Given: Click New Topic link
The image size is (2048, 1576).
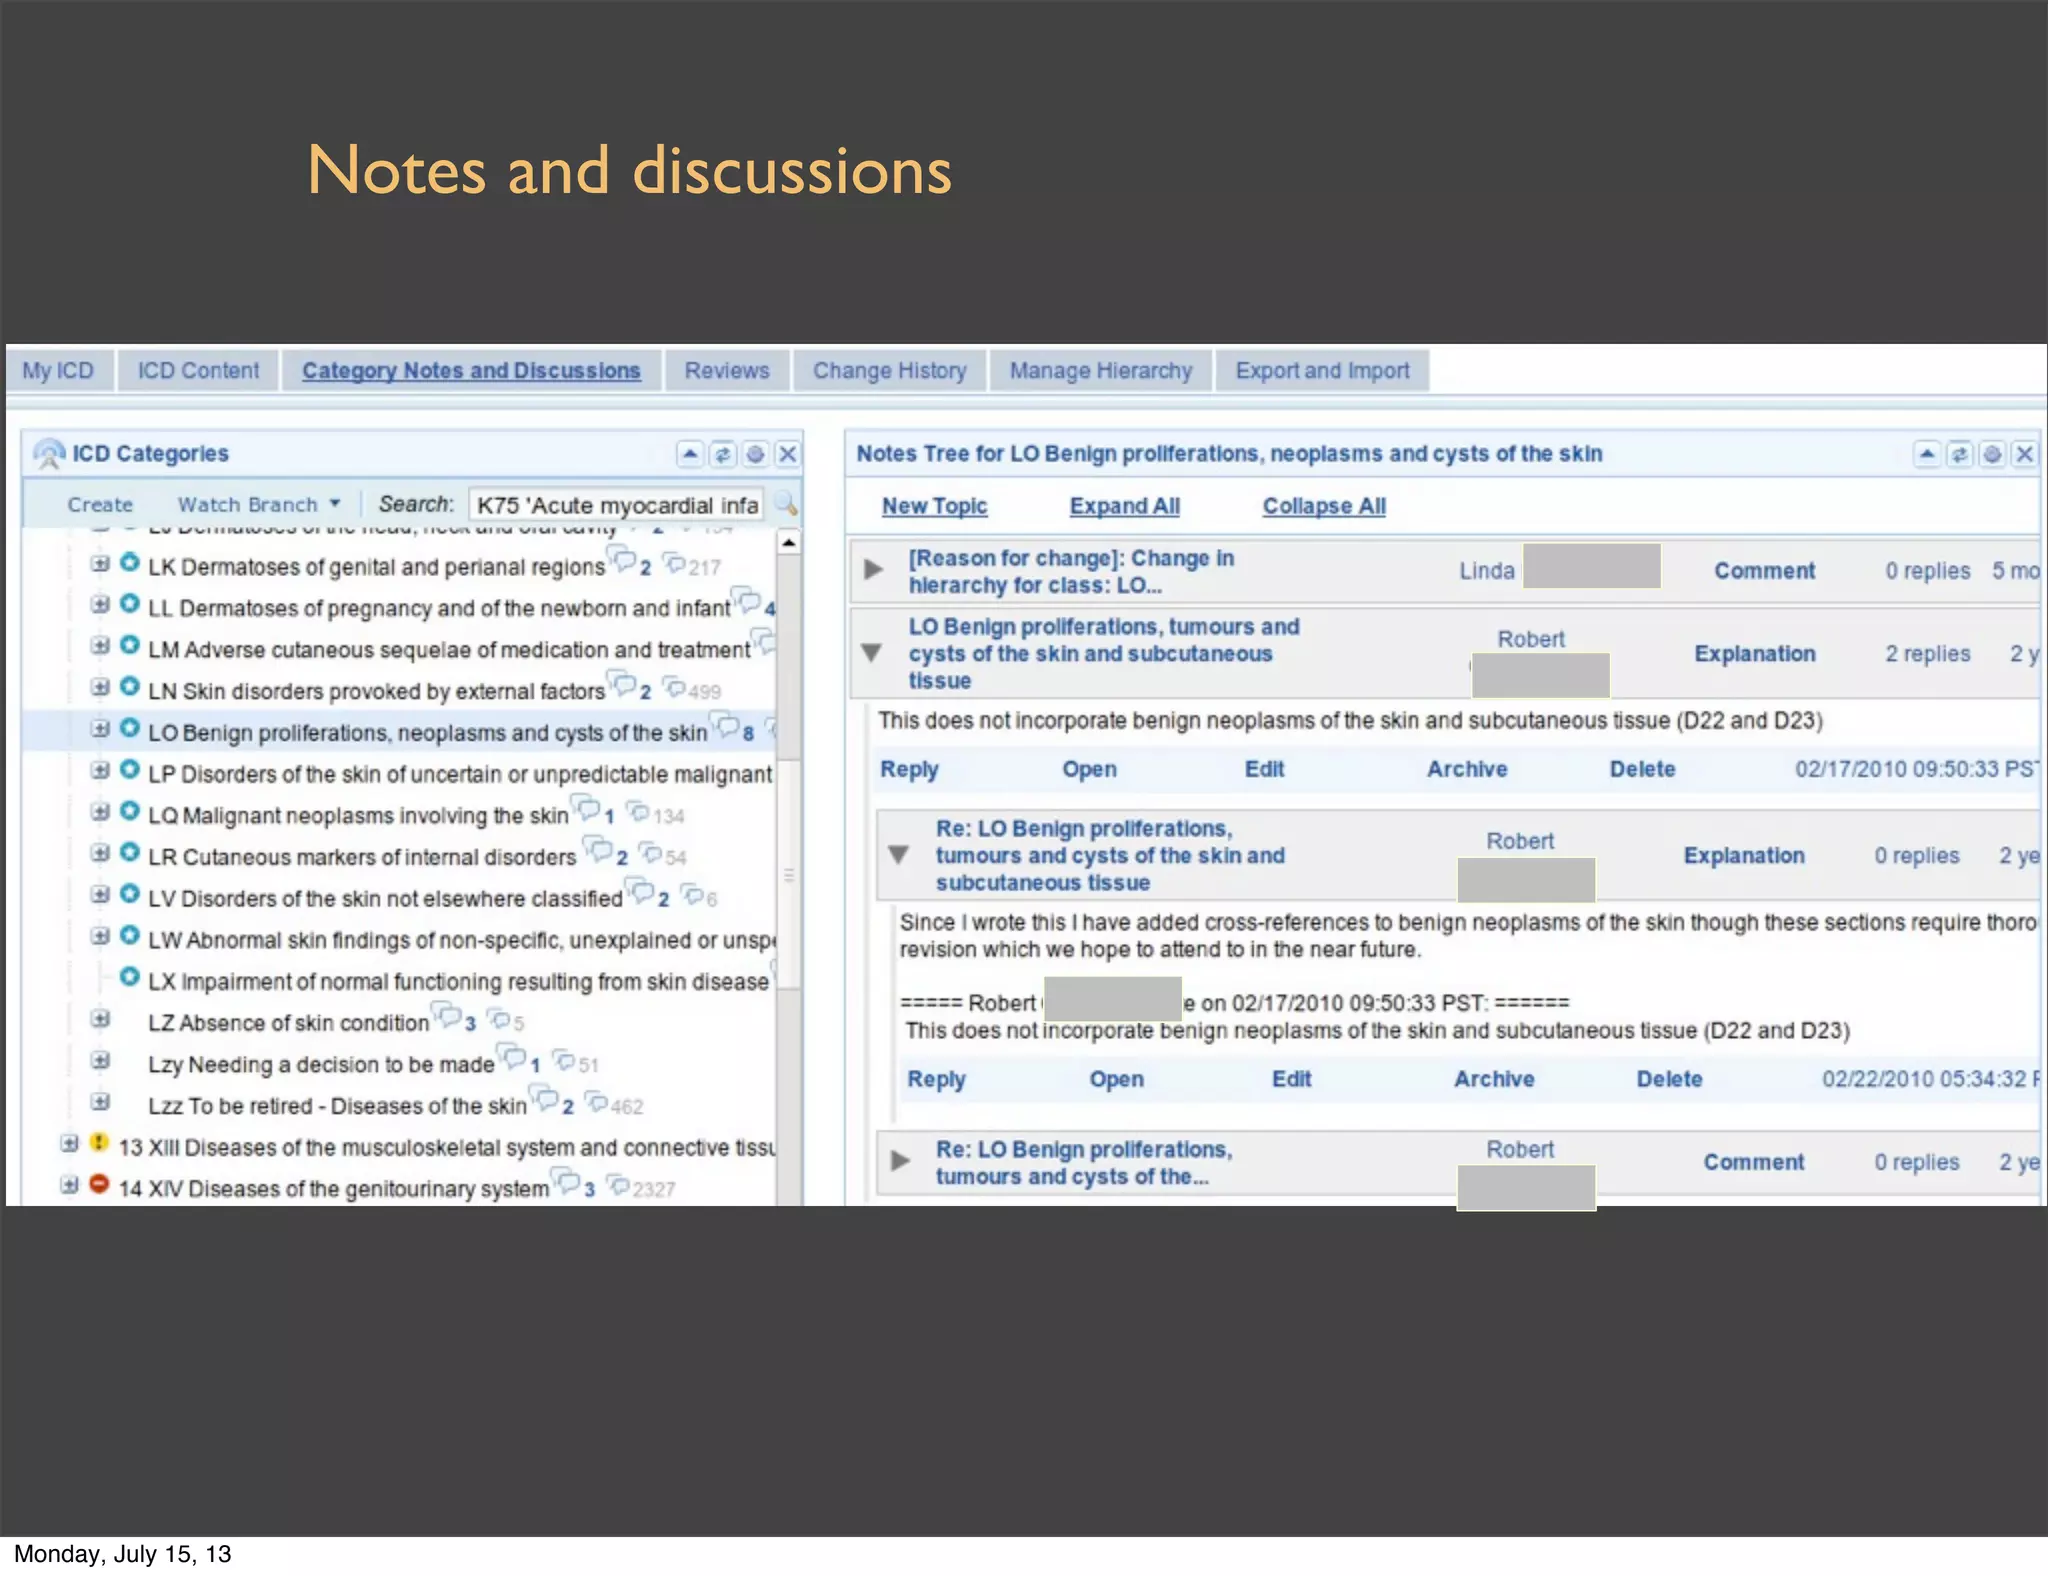Looking at the screenshot, I should click(934, 506).
